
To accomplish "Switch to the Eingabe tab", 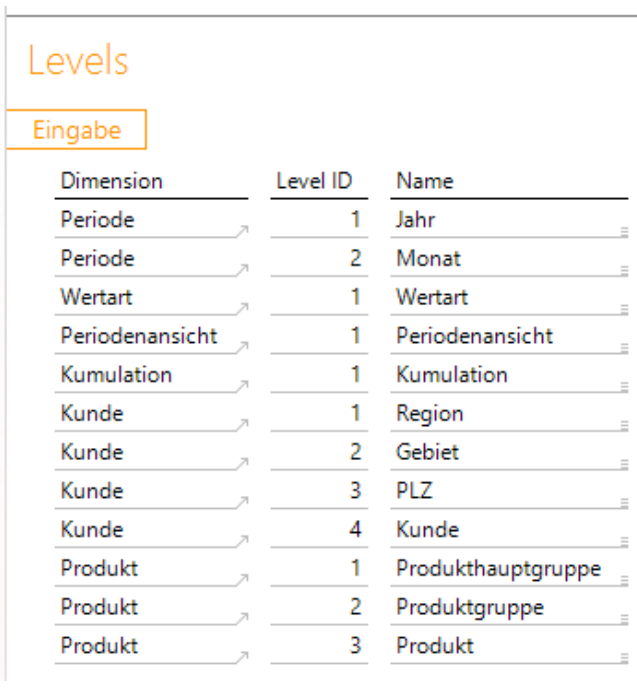I will 77,130.
